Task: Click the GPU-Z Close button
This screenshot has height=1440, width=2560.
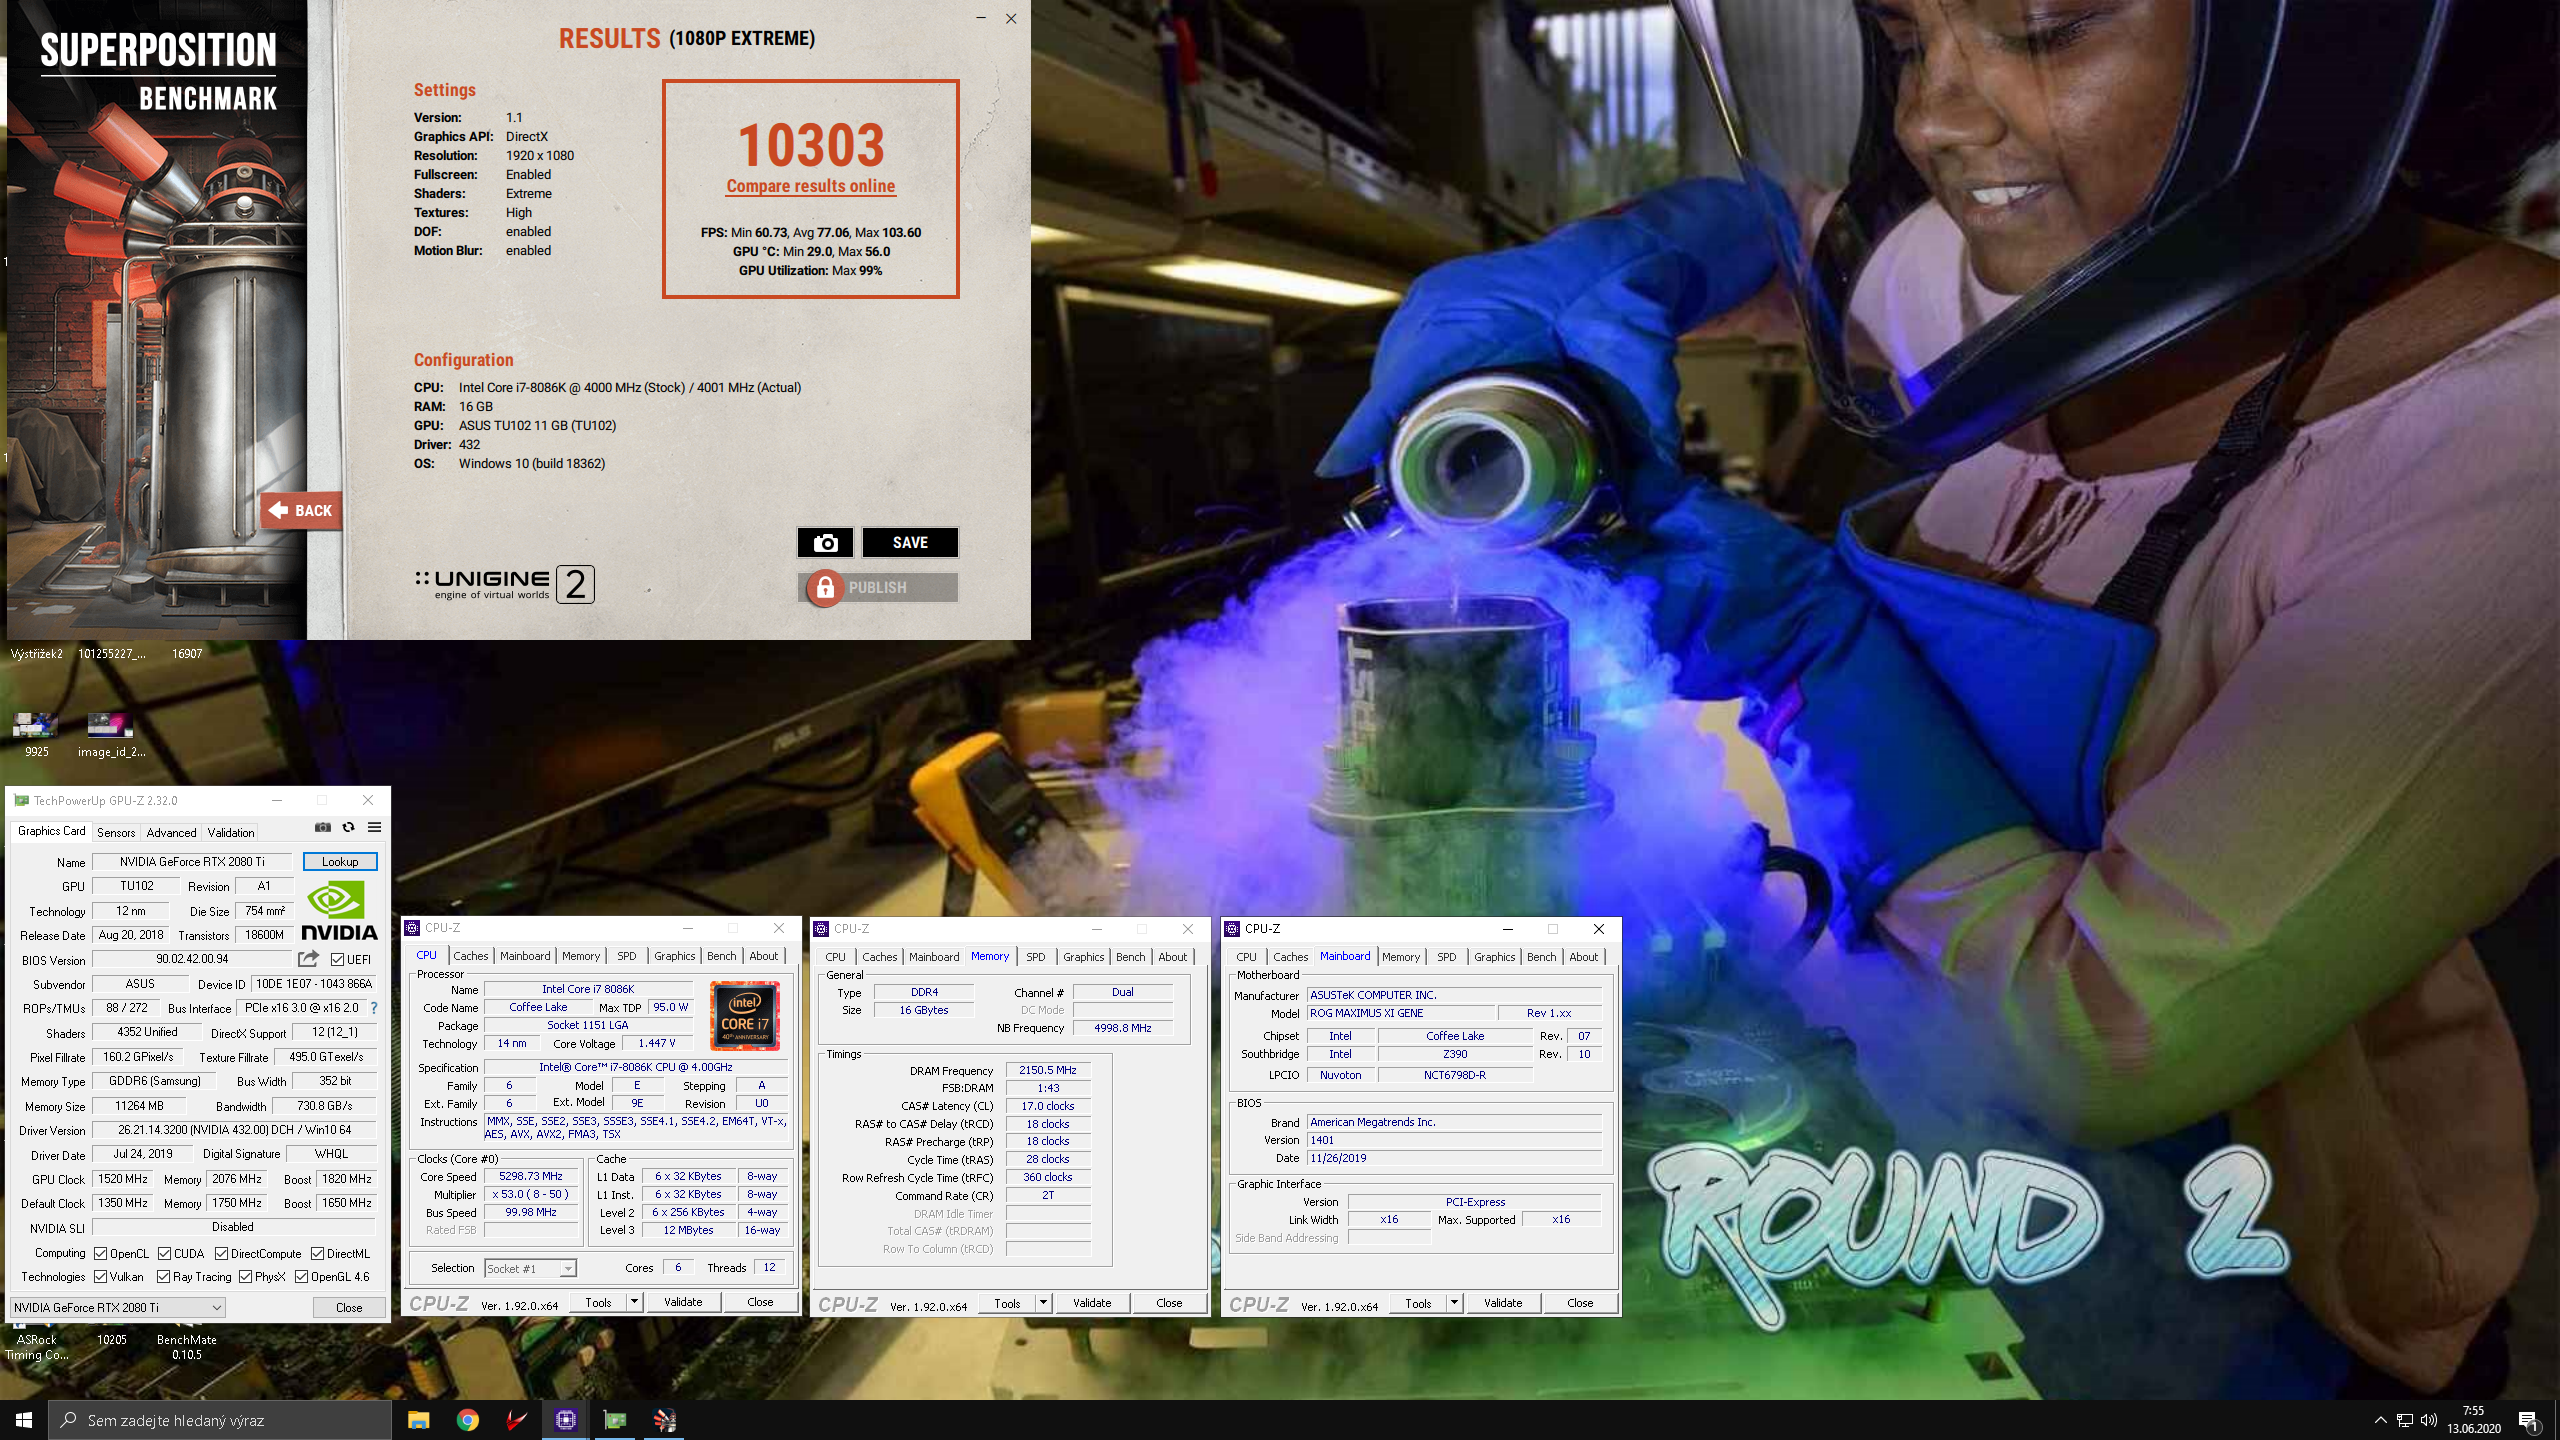Action: click(349, 1307)
